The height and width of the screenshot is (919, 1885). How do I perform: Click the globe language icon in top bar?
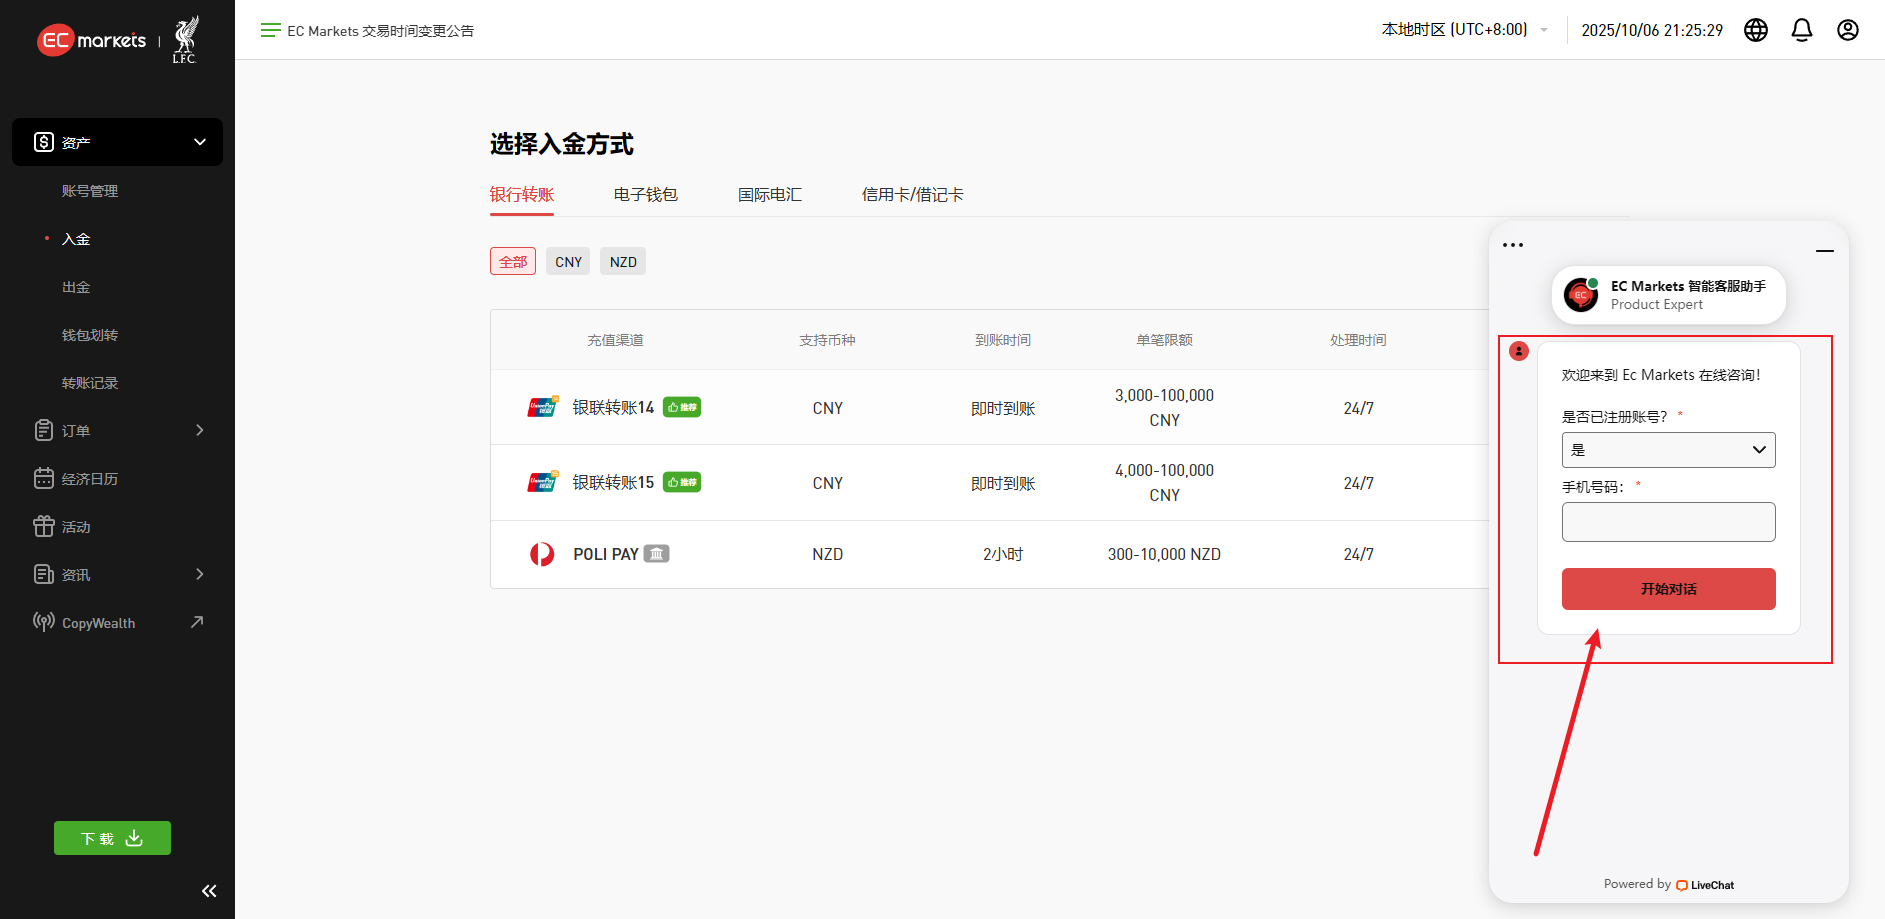pyautogui.click(x=1756, y=30)
